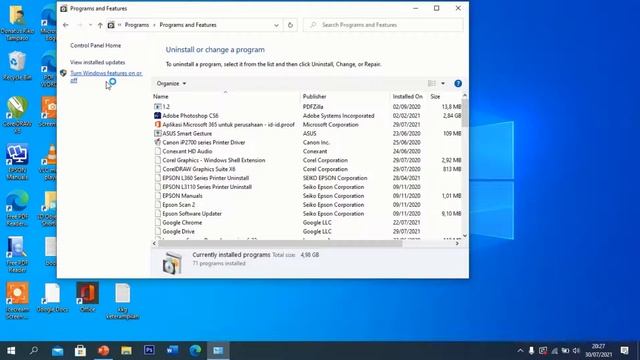Select the Office desktop shortcut
Viewport: 640px width, 360px height.
87,297
